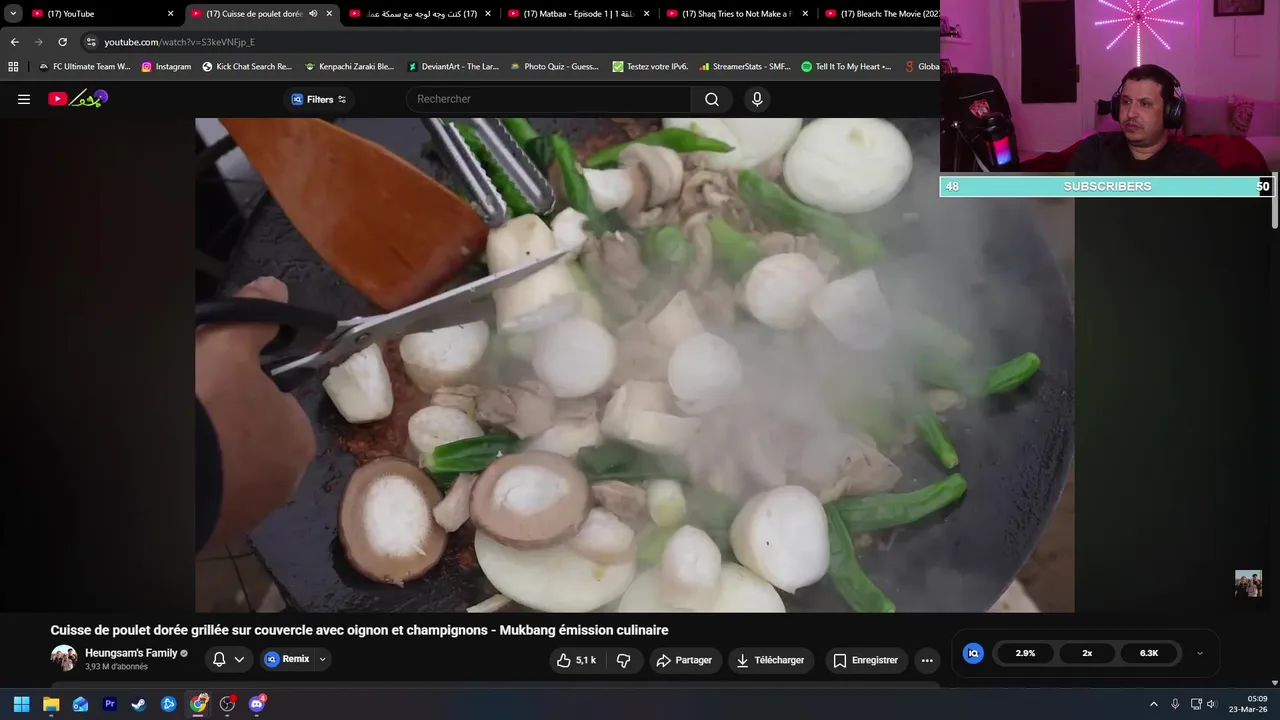Switch to the '(17) YouTube' tab
Viewport: 1280px width, 720px height.
[103, 14]
